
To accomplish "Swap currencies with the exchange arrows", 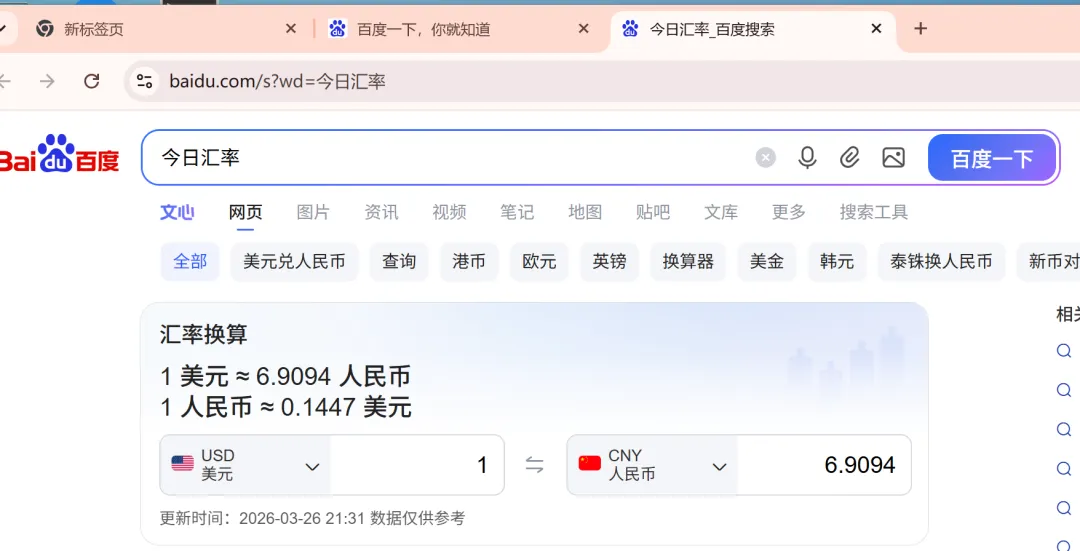I will pos(534,465).
